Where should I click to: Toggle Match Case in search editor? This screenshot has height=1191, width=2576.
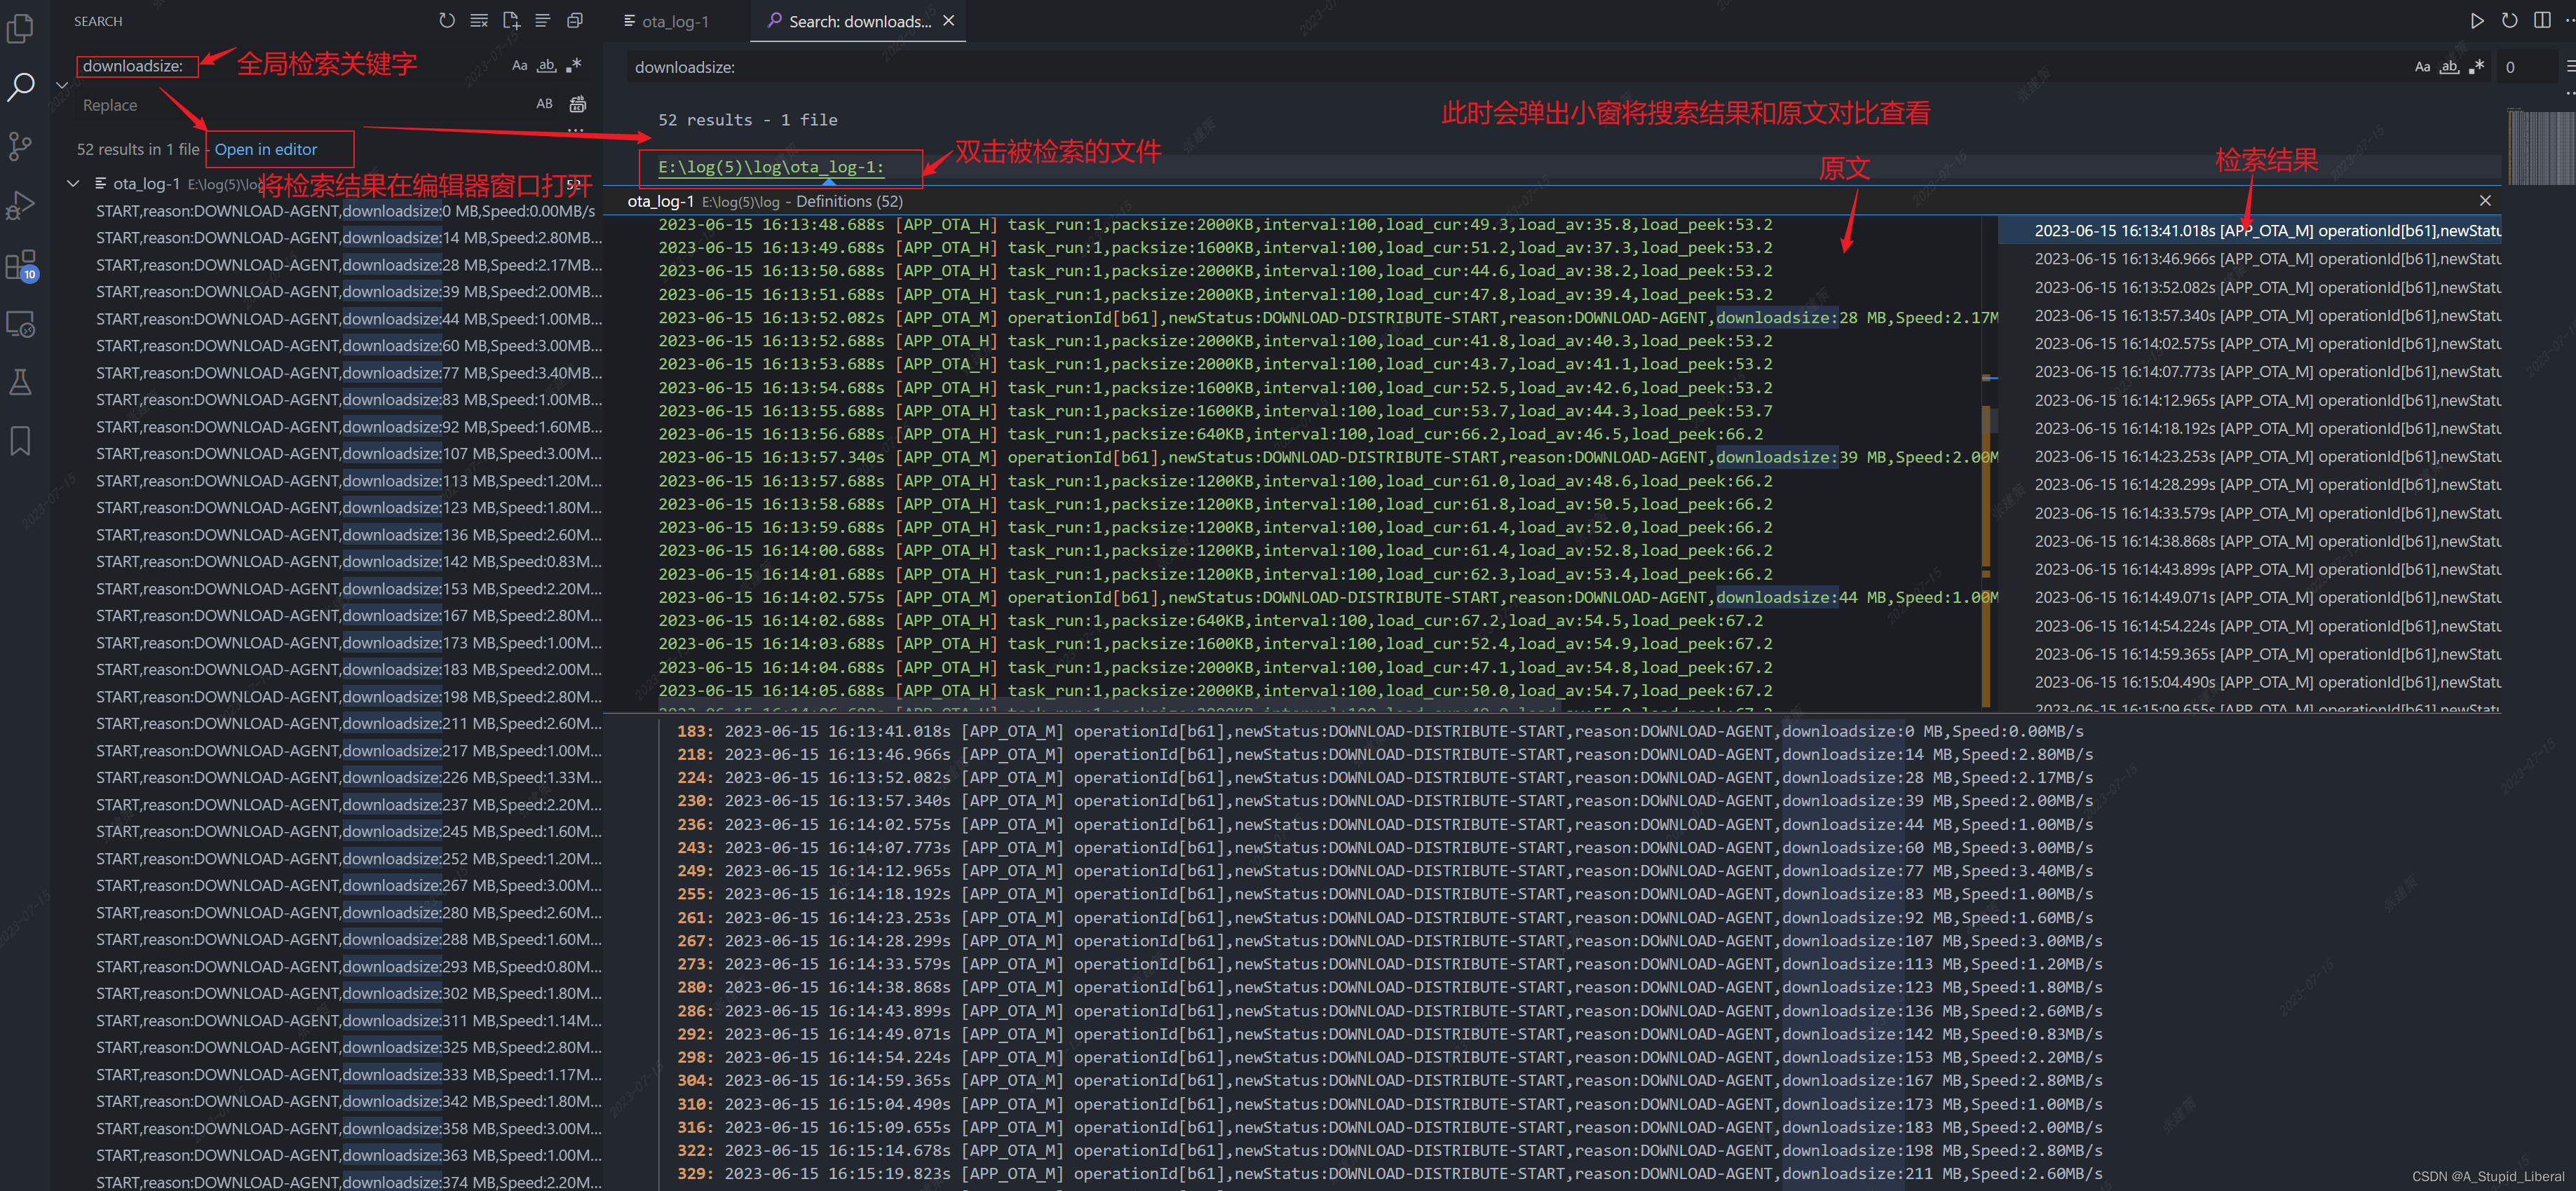click(2422, 67)
